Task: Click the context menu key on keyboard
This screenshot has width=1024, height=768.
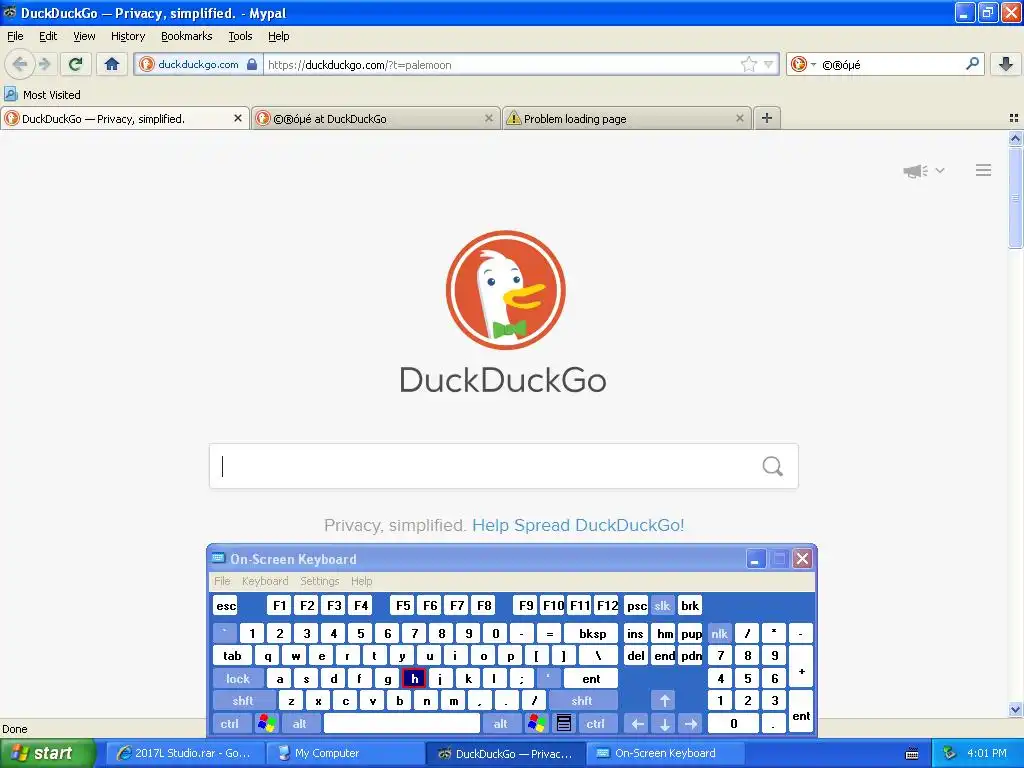Action: pyautogui.click(x=564, y=724)
